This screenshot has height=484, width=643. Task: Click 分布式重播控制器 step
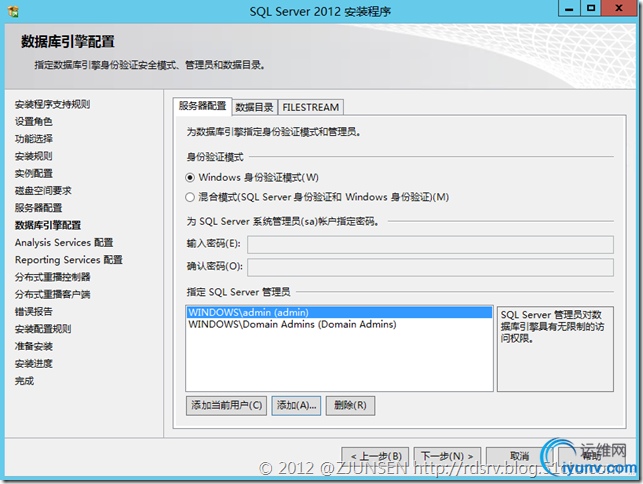pyautogui.click(x=52, y=277)
